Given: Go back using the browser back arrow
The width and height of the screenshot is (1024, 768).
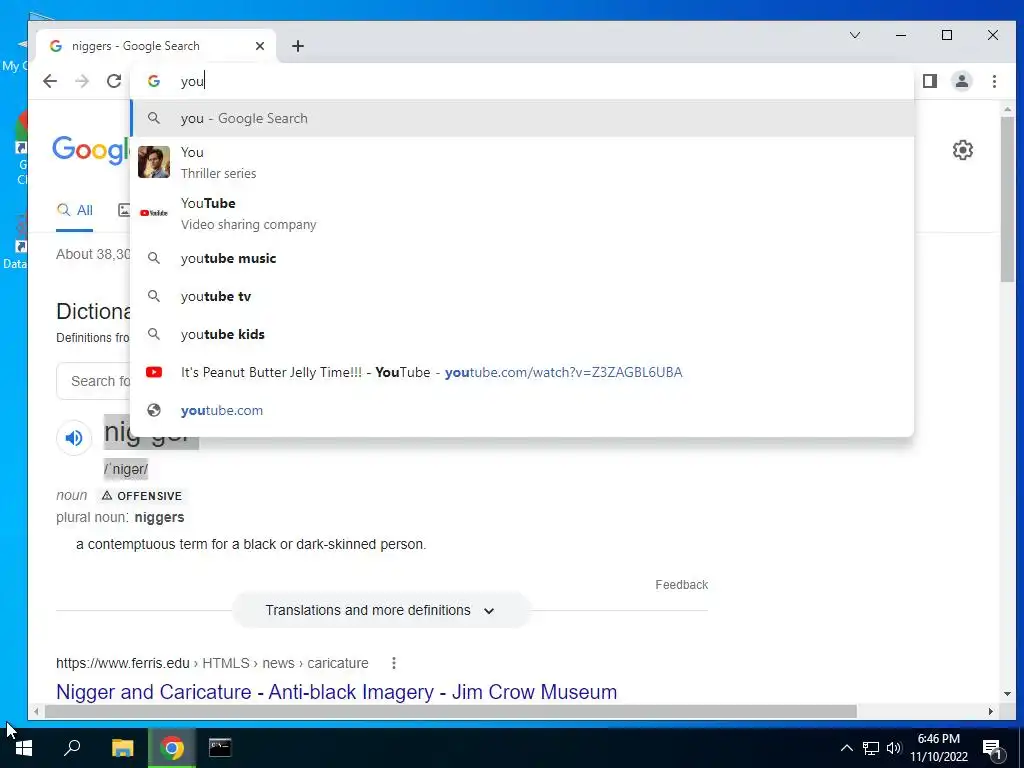Looking at the screenshot, I should (x=50, y=81).
